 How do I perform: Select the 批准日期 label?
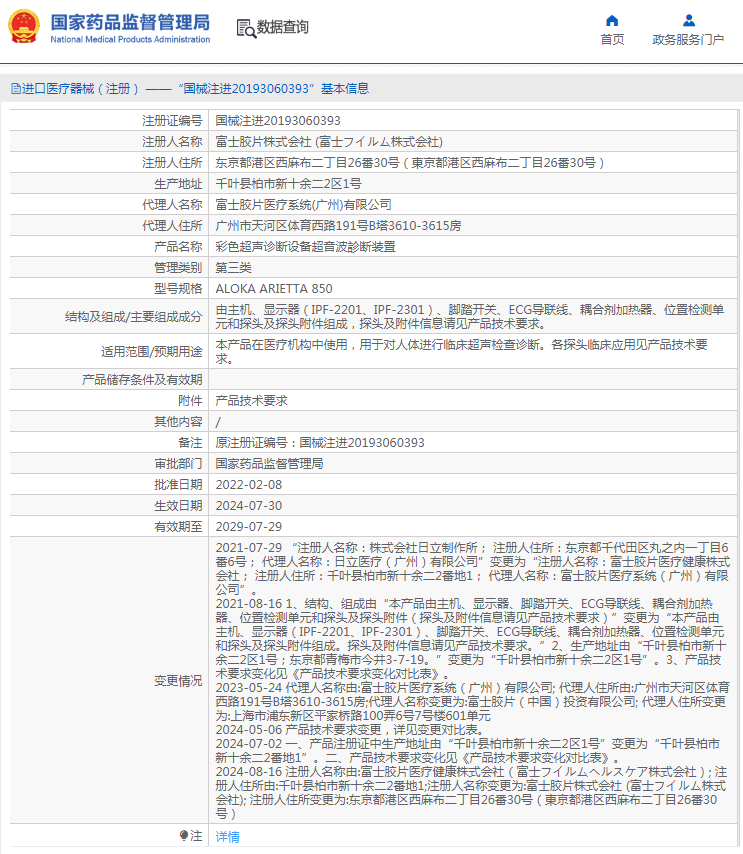(178, 484)
